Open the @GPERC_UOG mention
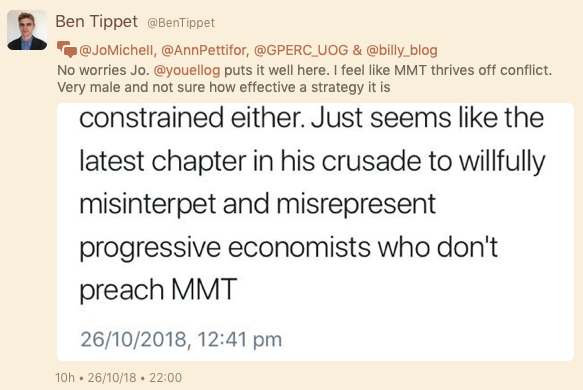The image size is (583, 390). (x=301, y=50)
